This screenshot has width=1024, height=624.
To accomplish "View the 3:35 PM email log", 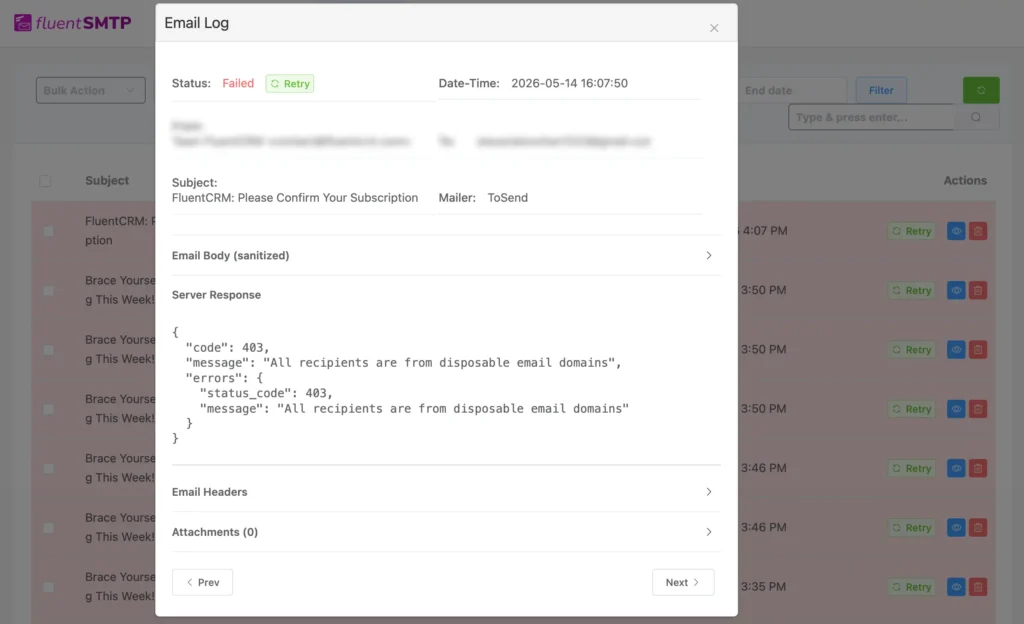I will [956, 587].
